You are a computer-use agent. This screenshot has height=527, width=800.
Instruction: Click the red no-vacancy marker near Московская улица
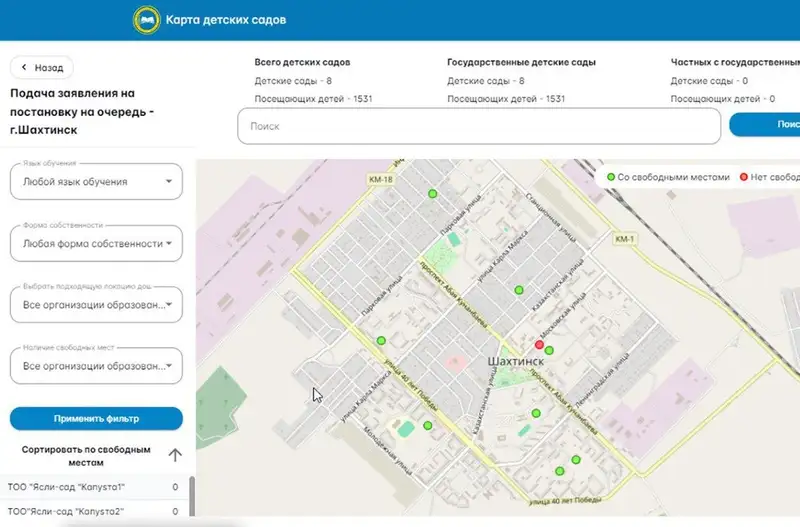click(539, 343)
